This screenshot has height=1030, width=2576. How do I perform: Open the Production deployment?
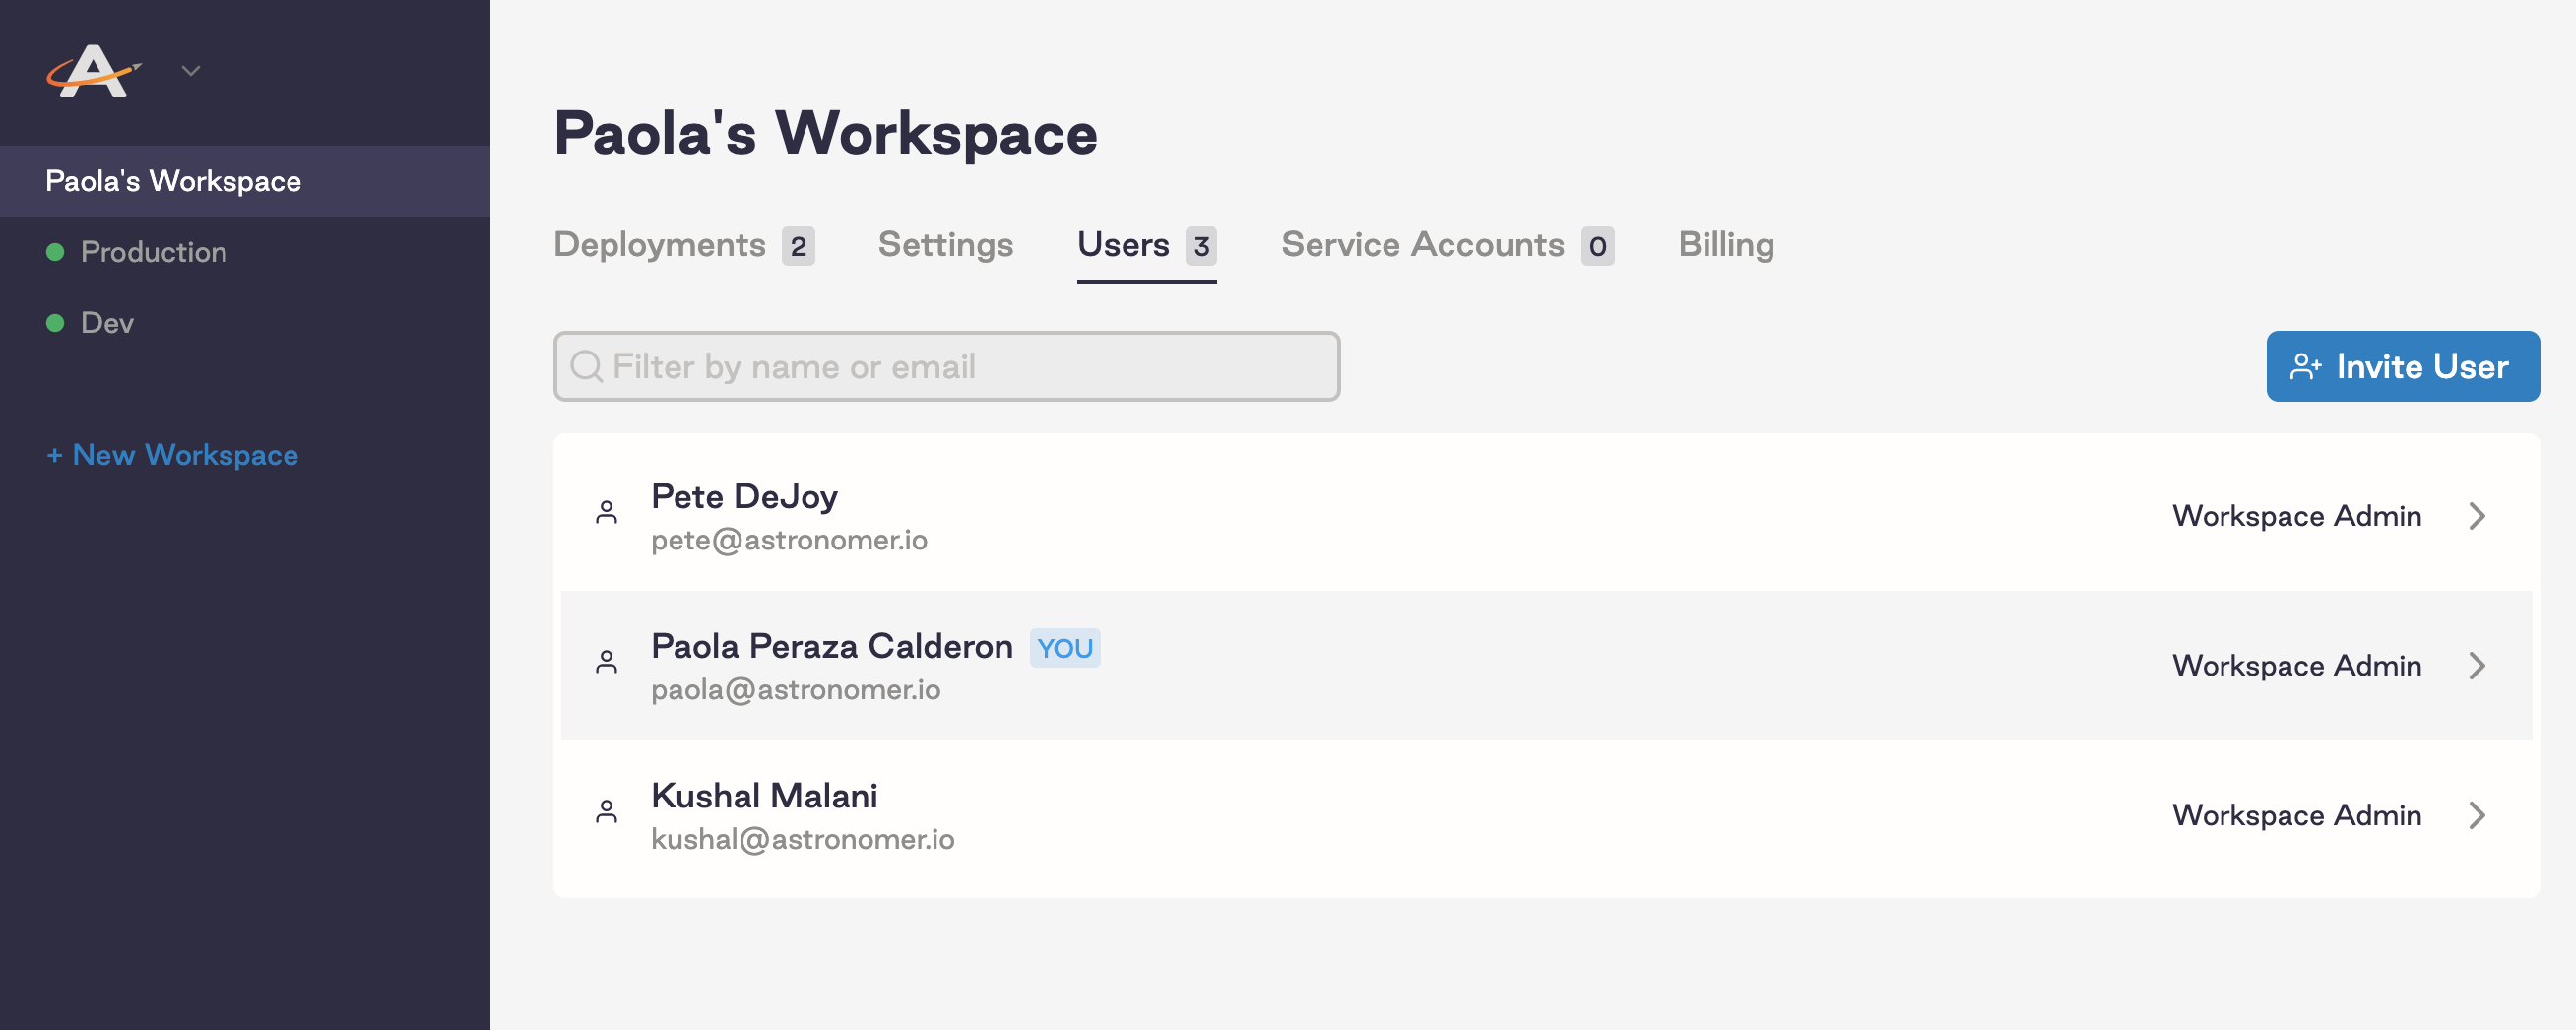pyautogui.click(x=154, y=251)
